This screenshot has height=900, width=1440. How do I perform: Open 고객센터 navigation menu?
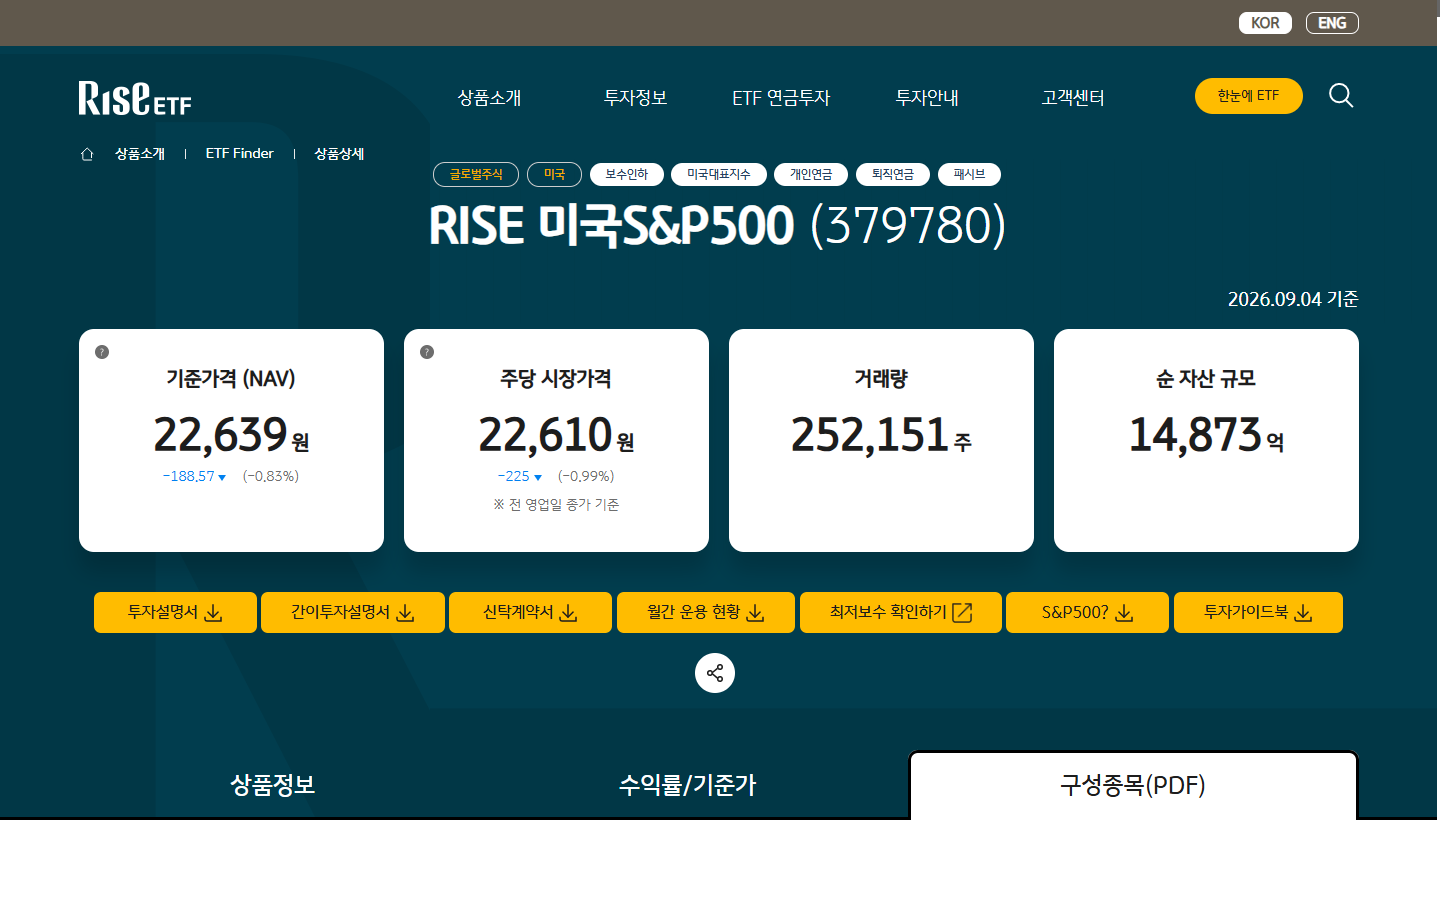[x=1073, y=98]
